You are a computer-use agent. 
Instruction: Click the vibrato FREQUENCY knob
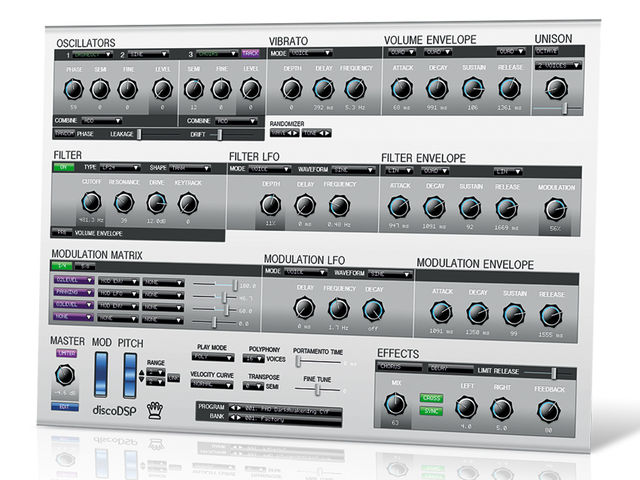click(356, 89)
